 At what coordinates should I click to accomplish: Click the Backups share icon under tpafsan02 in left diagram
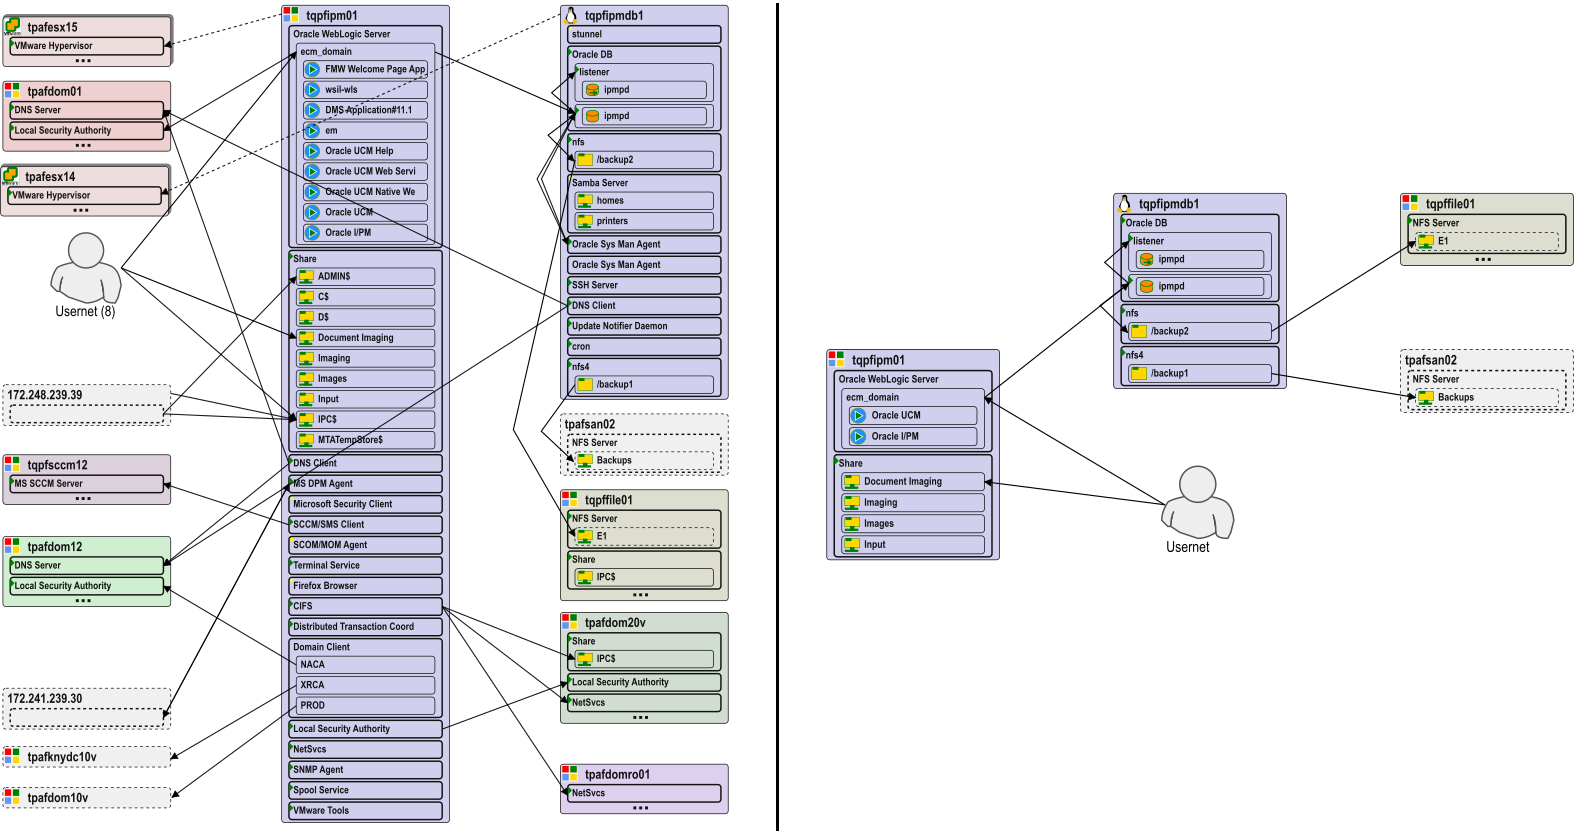[x=585, y=460]
